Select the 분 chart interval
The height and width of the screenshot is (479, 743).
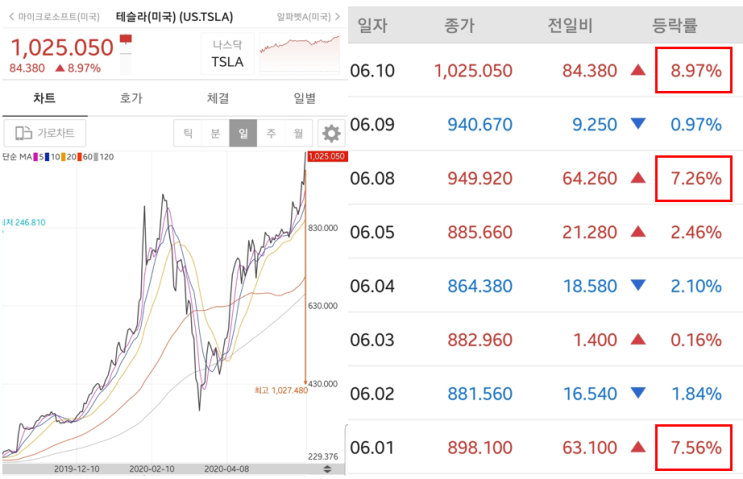tap(216, 133)
